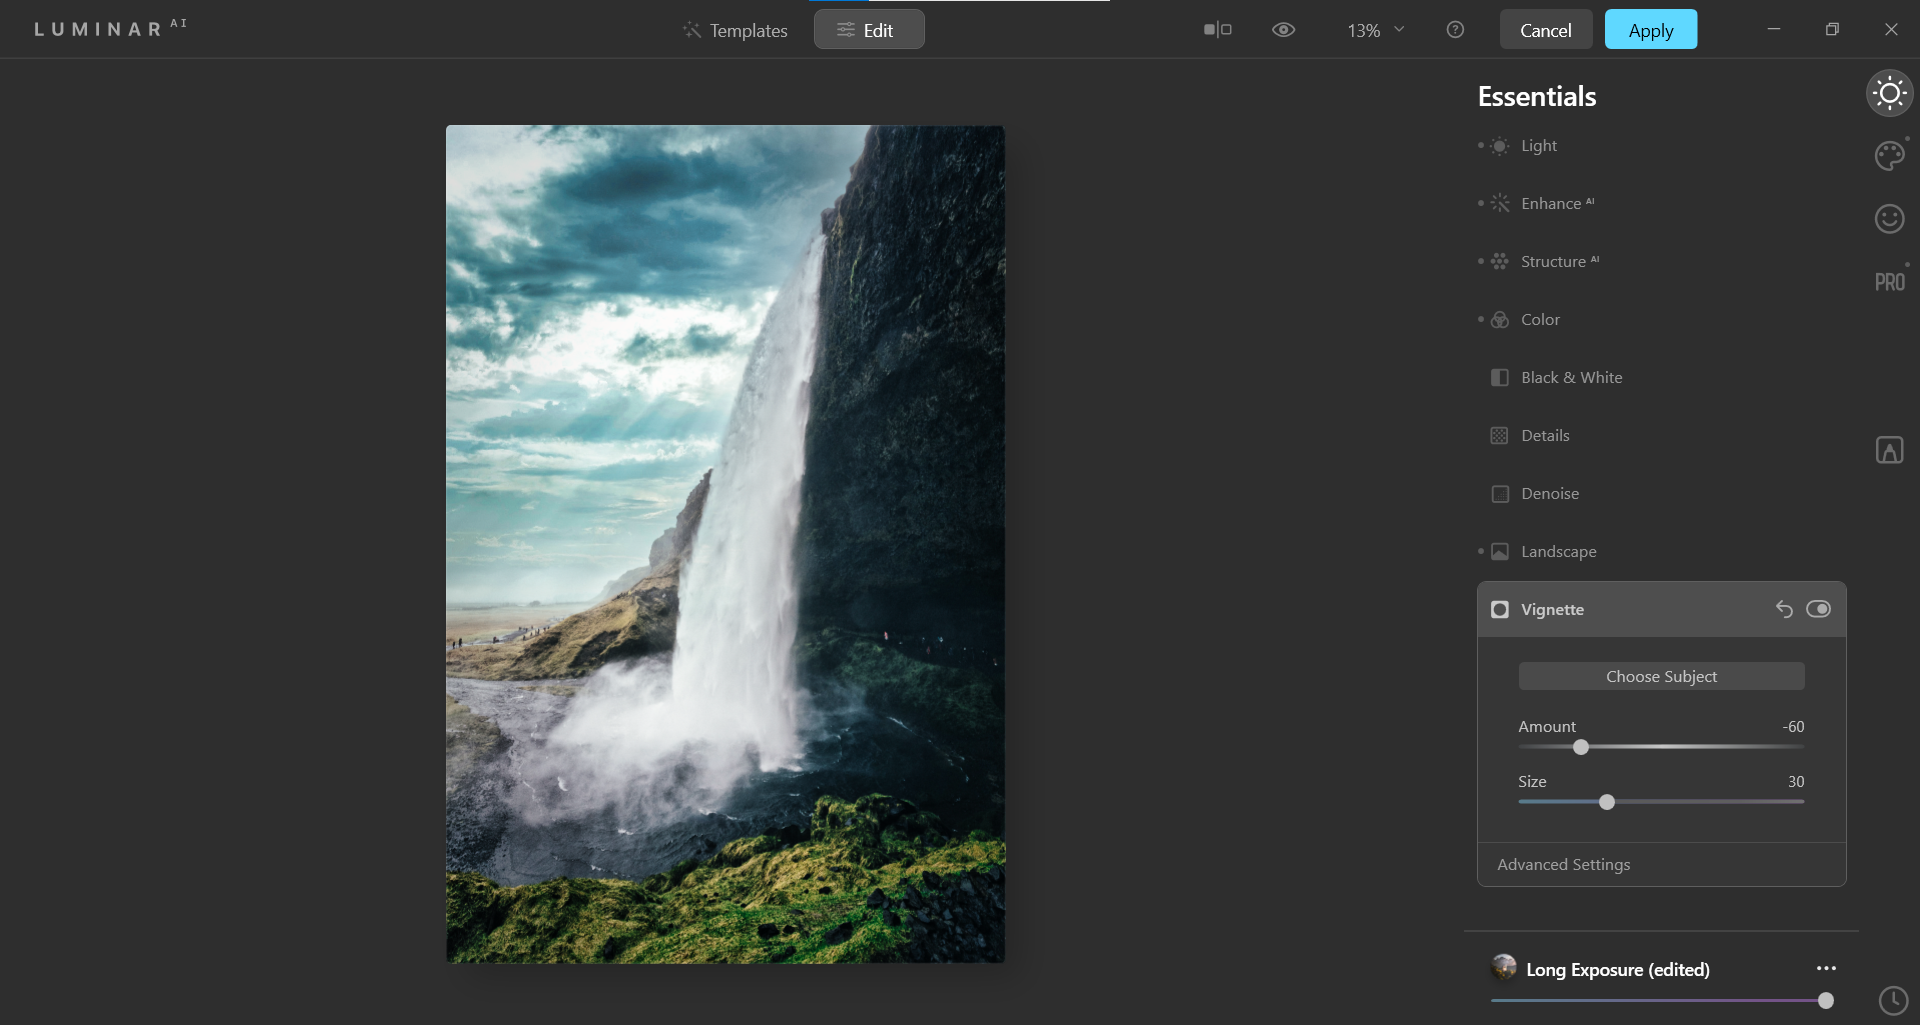This screenshot has height=1025, width=1920.
Task: Switch to the Edit tab
Action: click(x=868, y=30)
